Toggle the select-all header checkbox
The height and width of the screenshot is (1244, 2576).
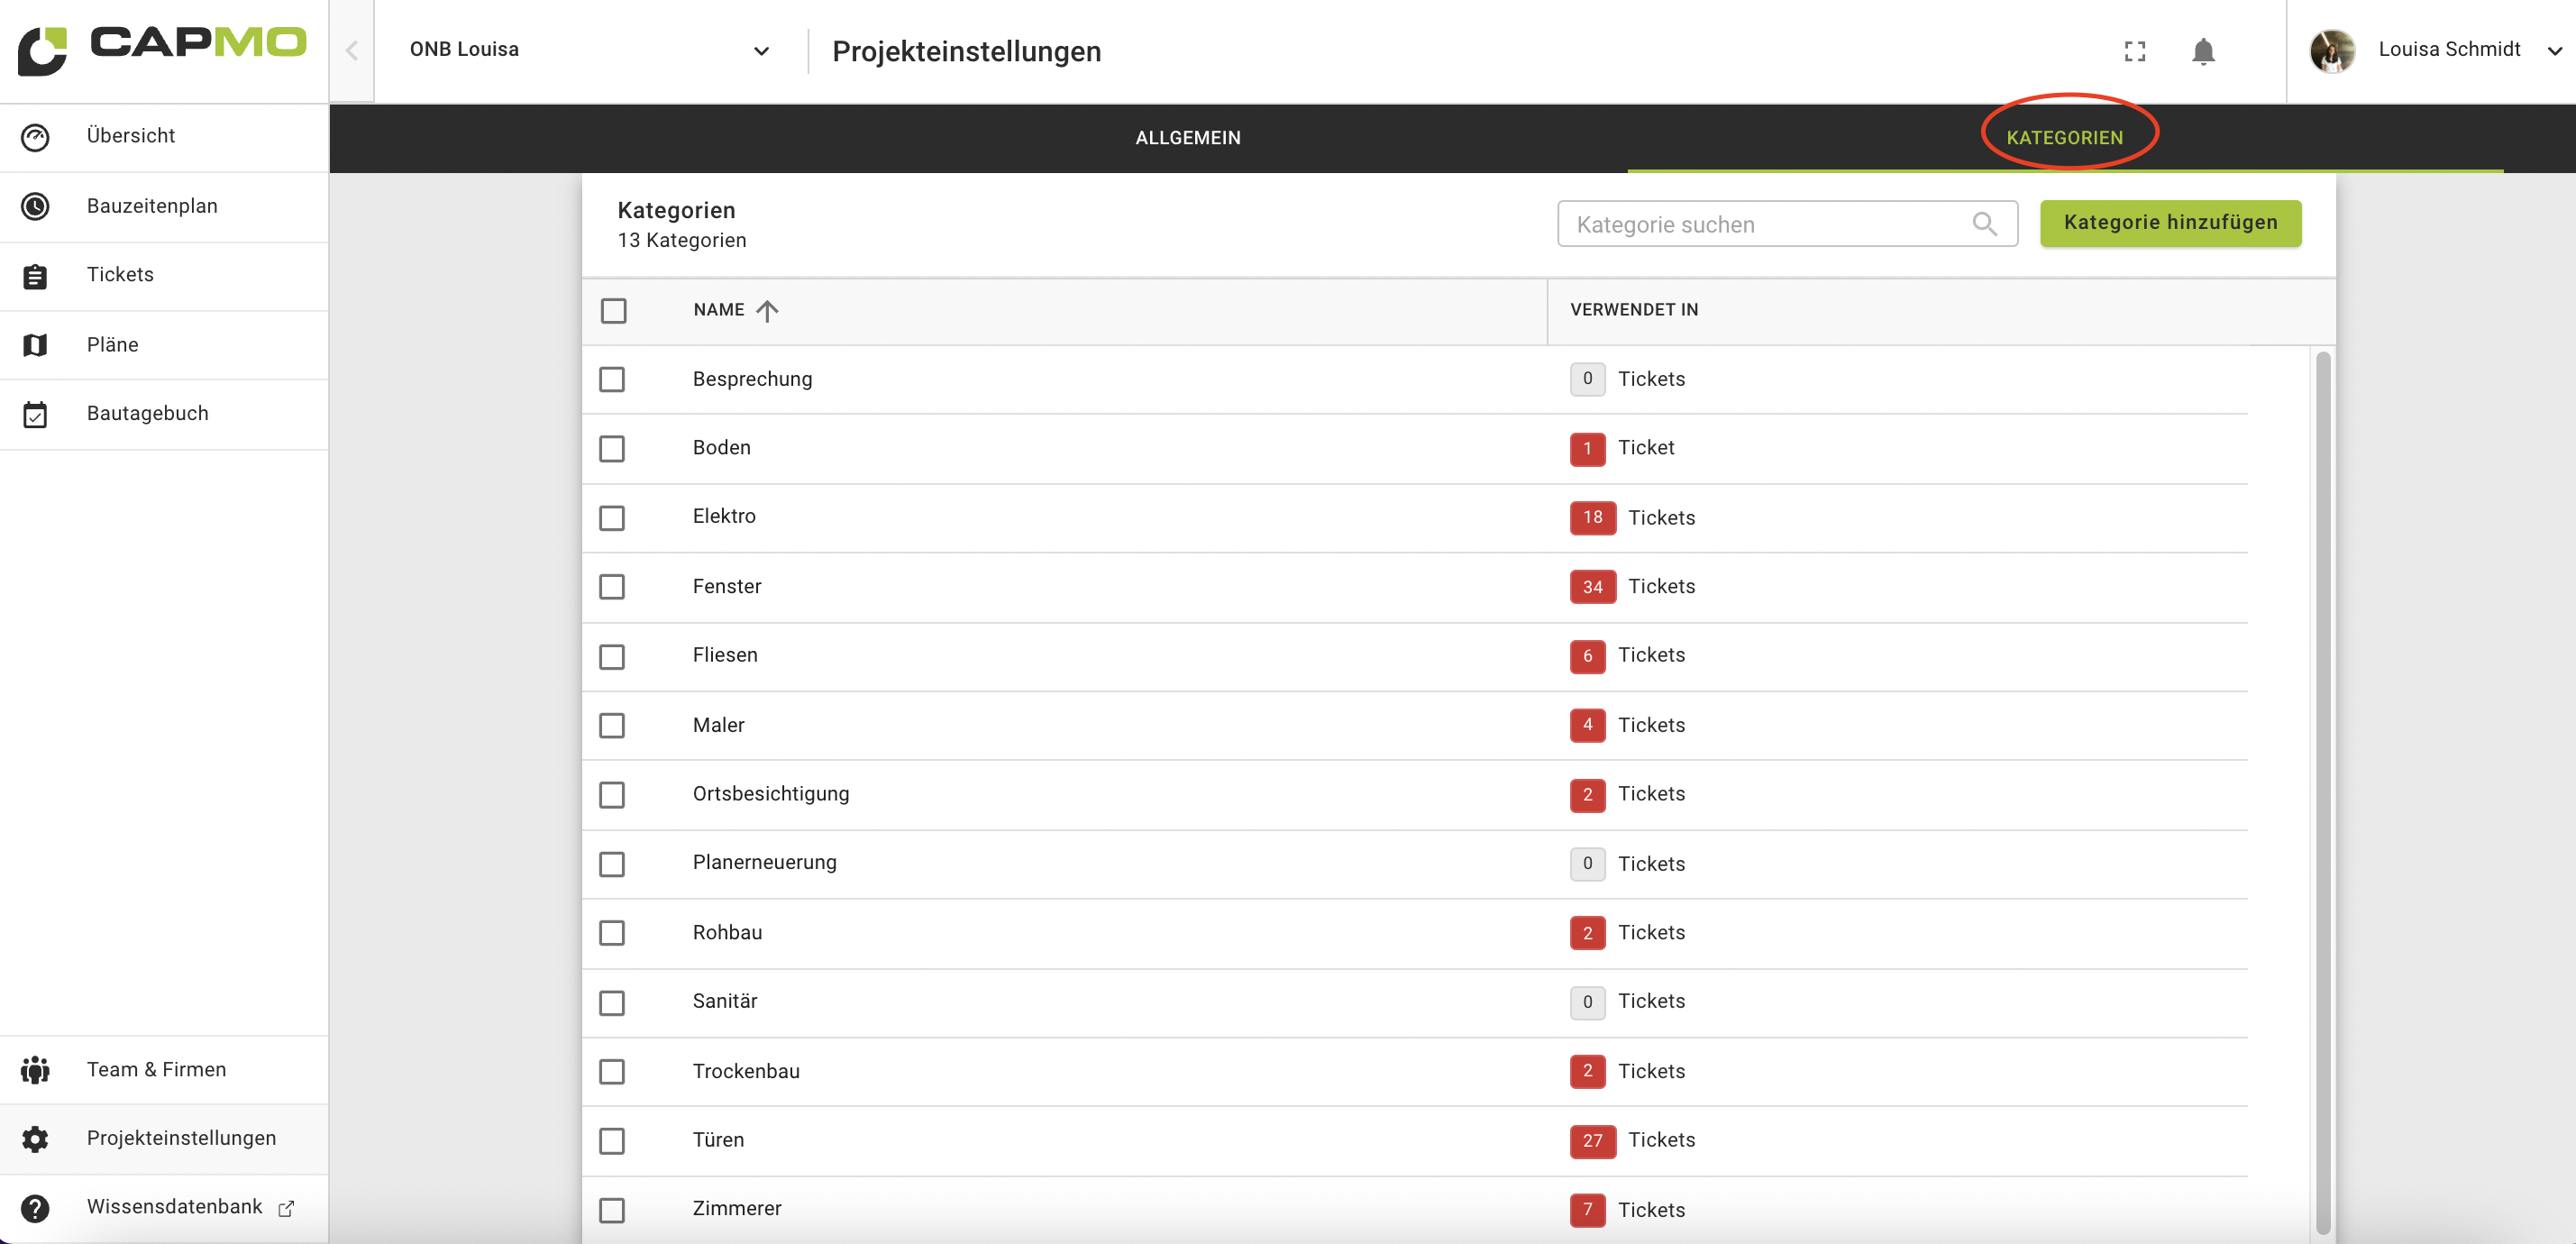(x=614, y=311)
